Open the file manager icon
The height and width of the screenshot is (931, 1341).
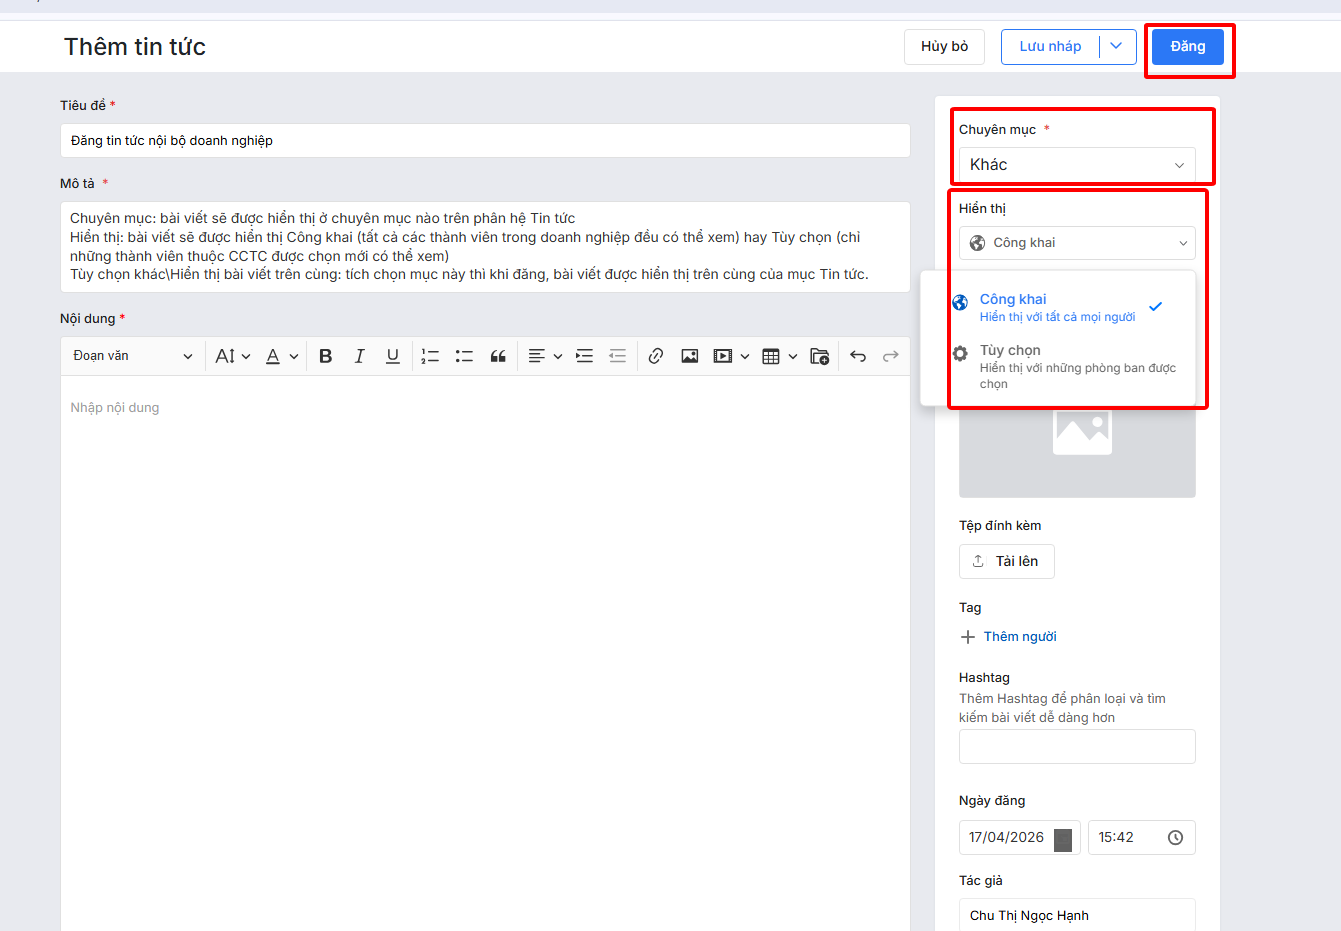click(x=820, y=356)
